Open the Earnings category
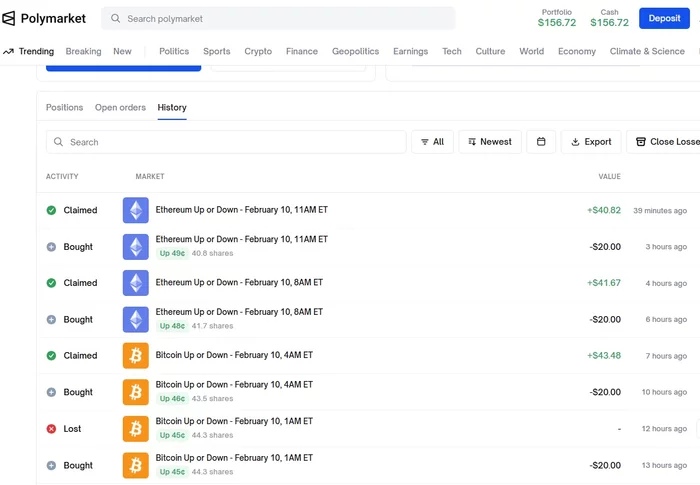 click(x=410, y=51)
